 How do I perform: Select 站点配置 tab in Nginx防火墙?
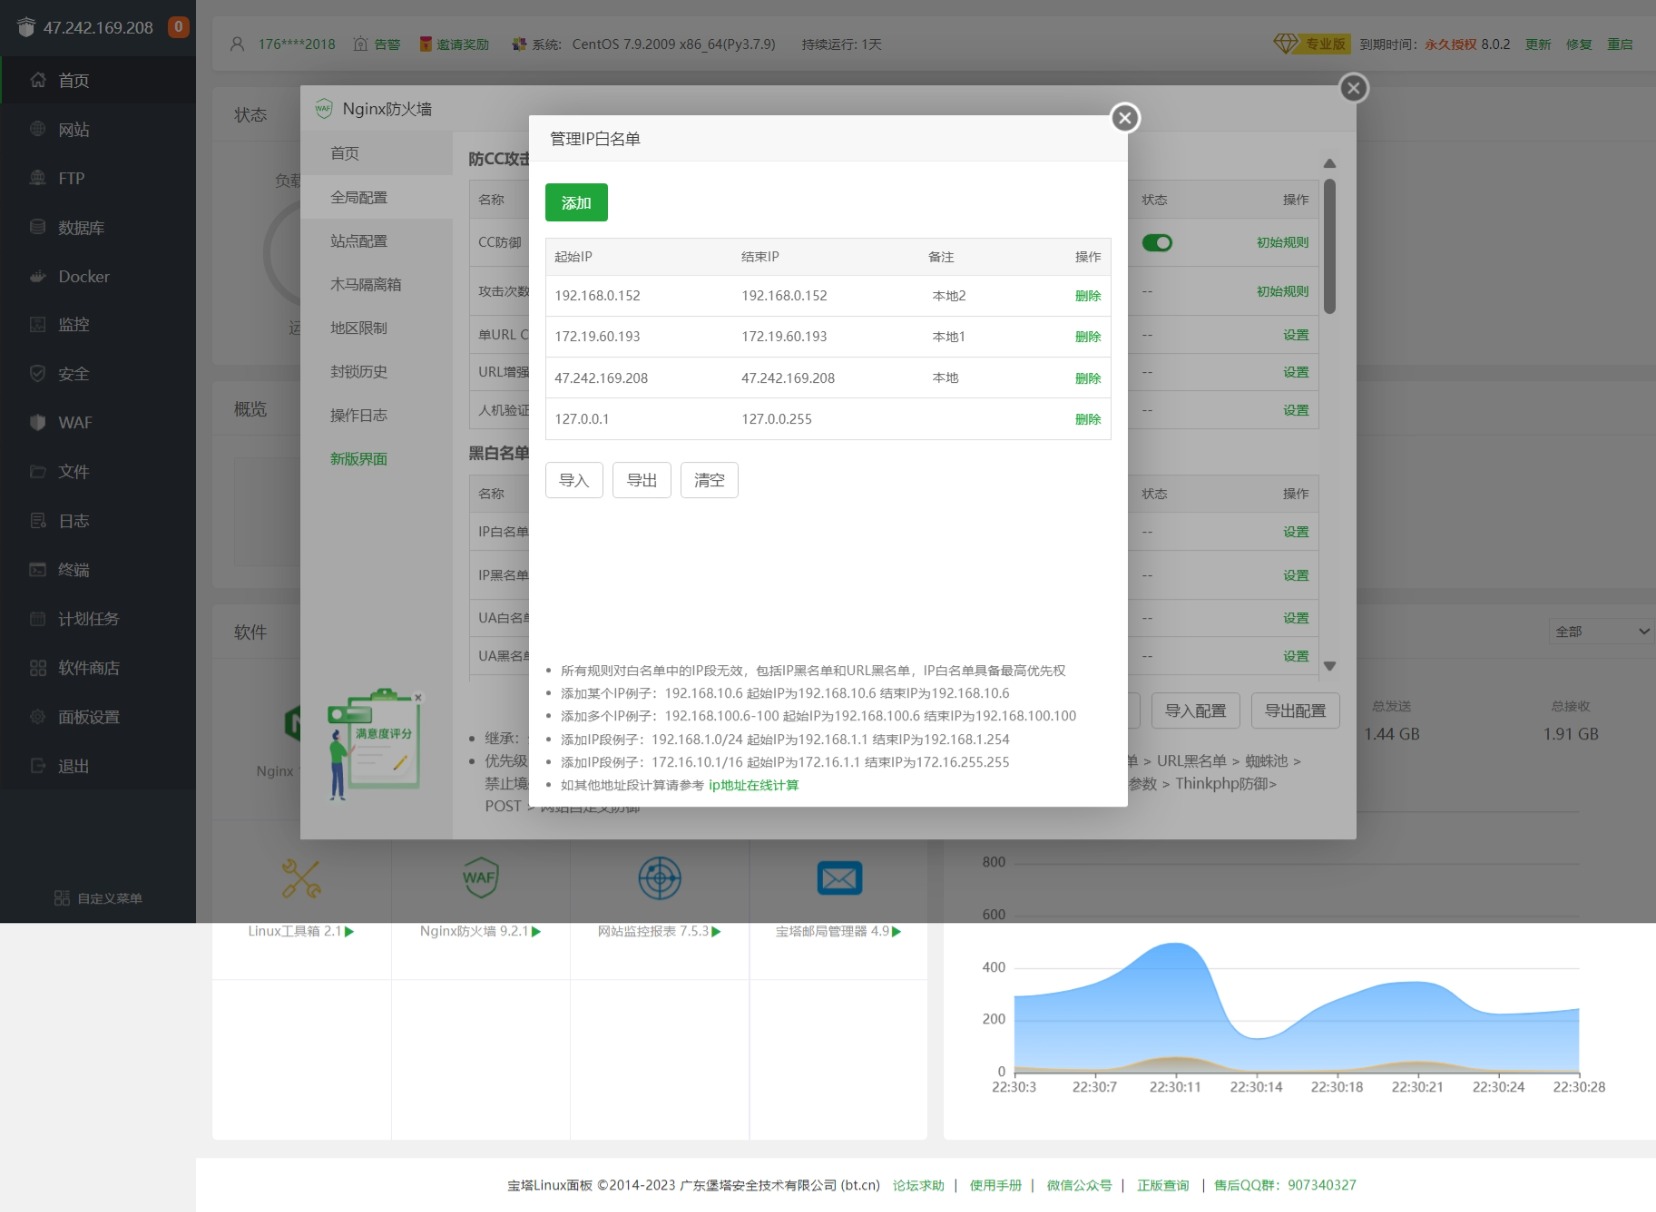[x=376, y=241]
